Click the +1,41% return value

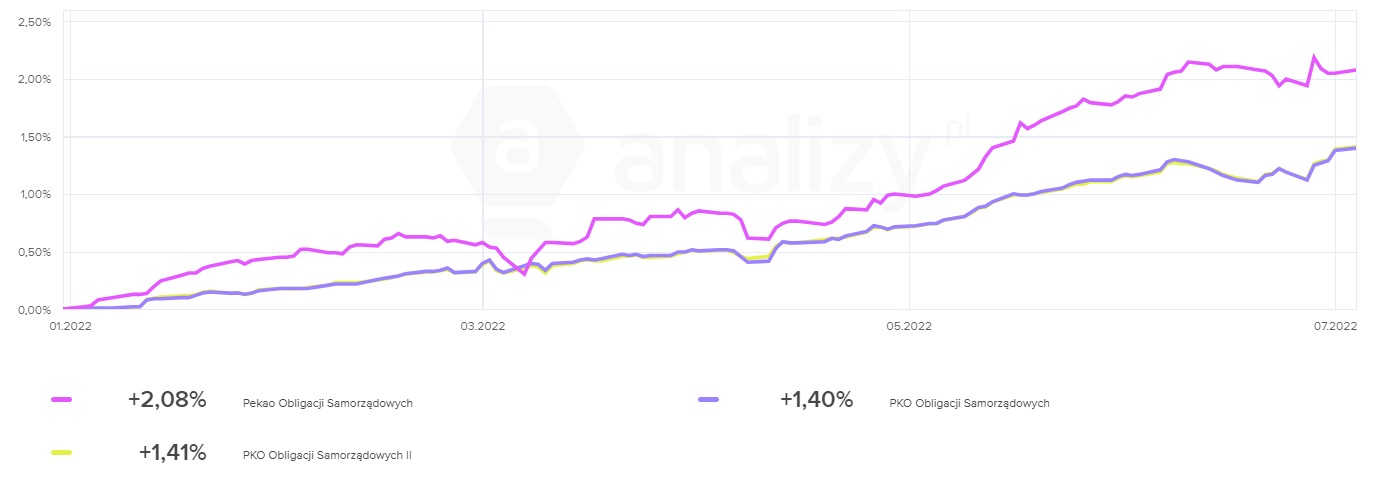pyautogui.click(x=172, y=453)
